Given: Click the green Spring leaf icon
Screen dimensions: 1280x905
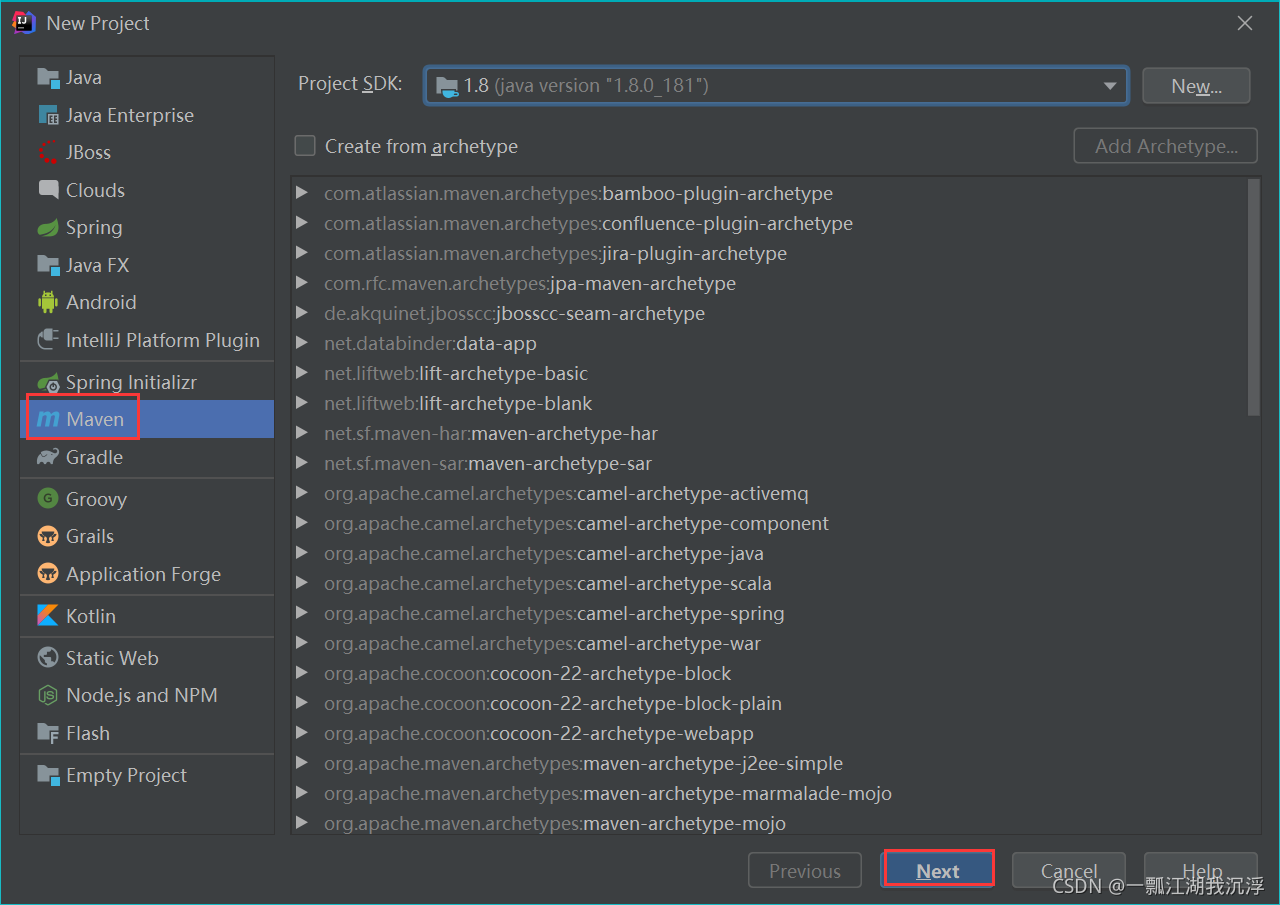Looking at the screenshot, I should point(48,228).
